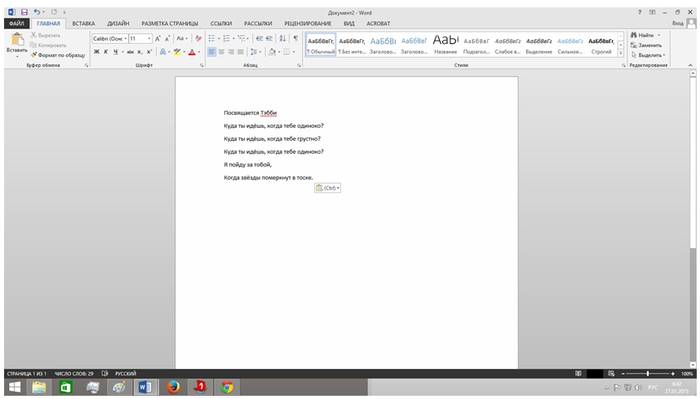Click the Save icon in quick access
Screen dimensions: 700x399
(x=25, y=12)
